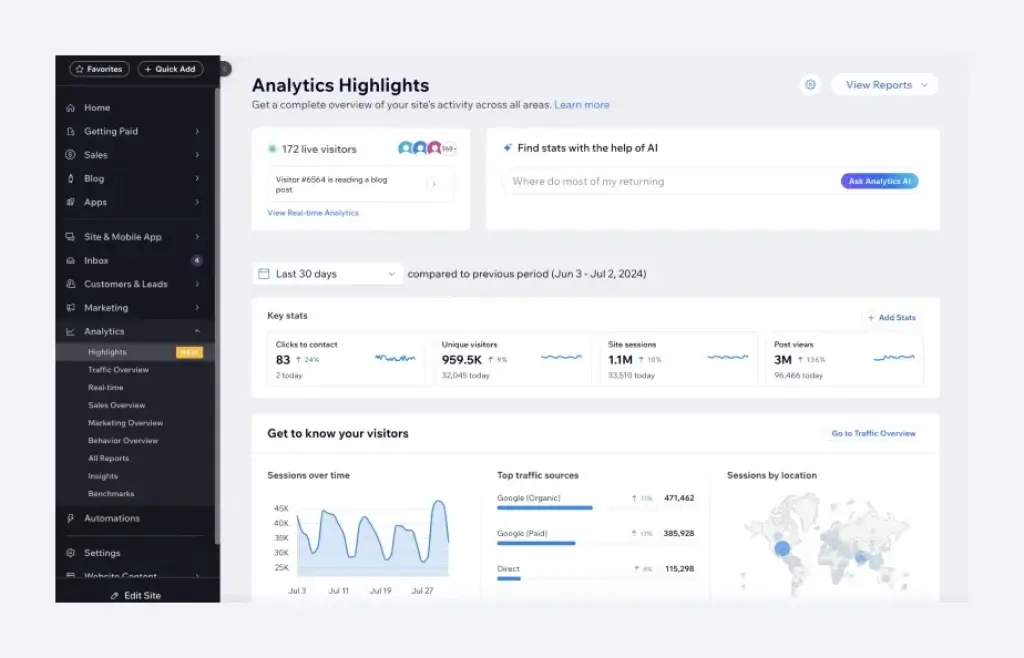
Task: Select Highlights under Analytics
Action: pyautogui.click(x=135, y=352)
